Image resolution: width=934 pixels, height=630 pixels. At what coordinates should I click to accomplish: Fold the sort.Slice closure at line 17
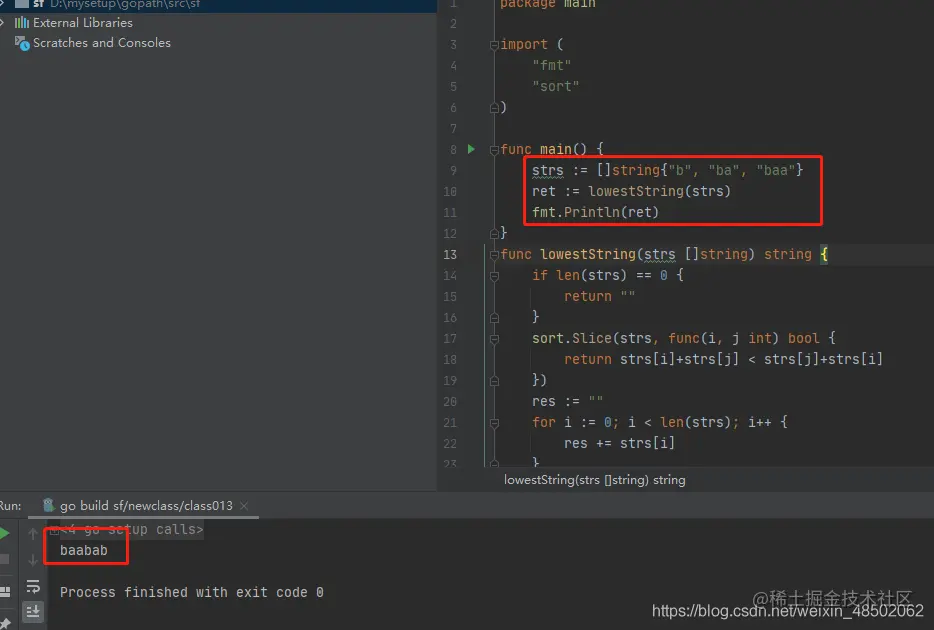[494, 339]
